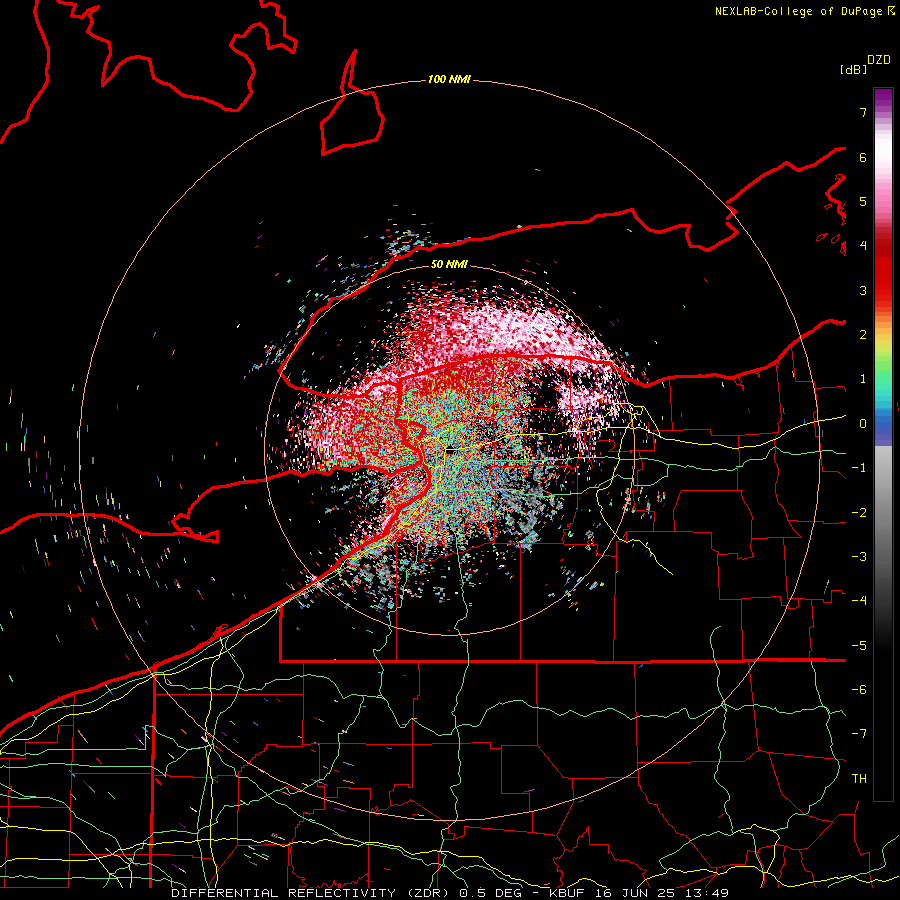Click the 0 dB tick on color scale
900x900 pixels.
point(863,424)
